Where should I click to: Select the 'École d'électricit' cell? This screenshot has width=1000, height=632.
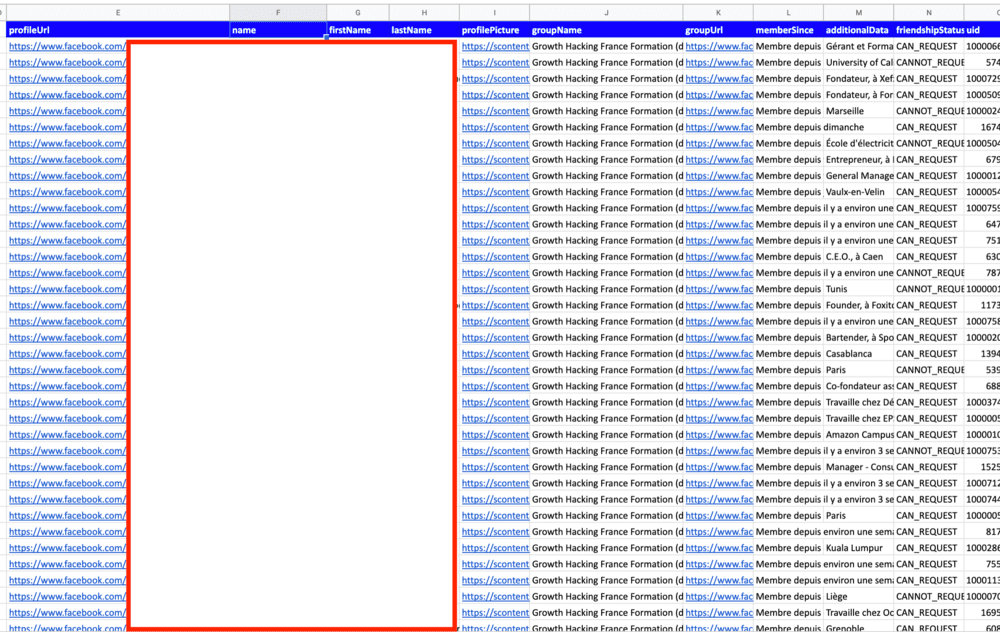pyautogui.click(x=858, y=143)
